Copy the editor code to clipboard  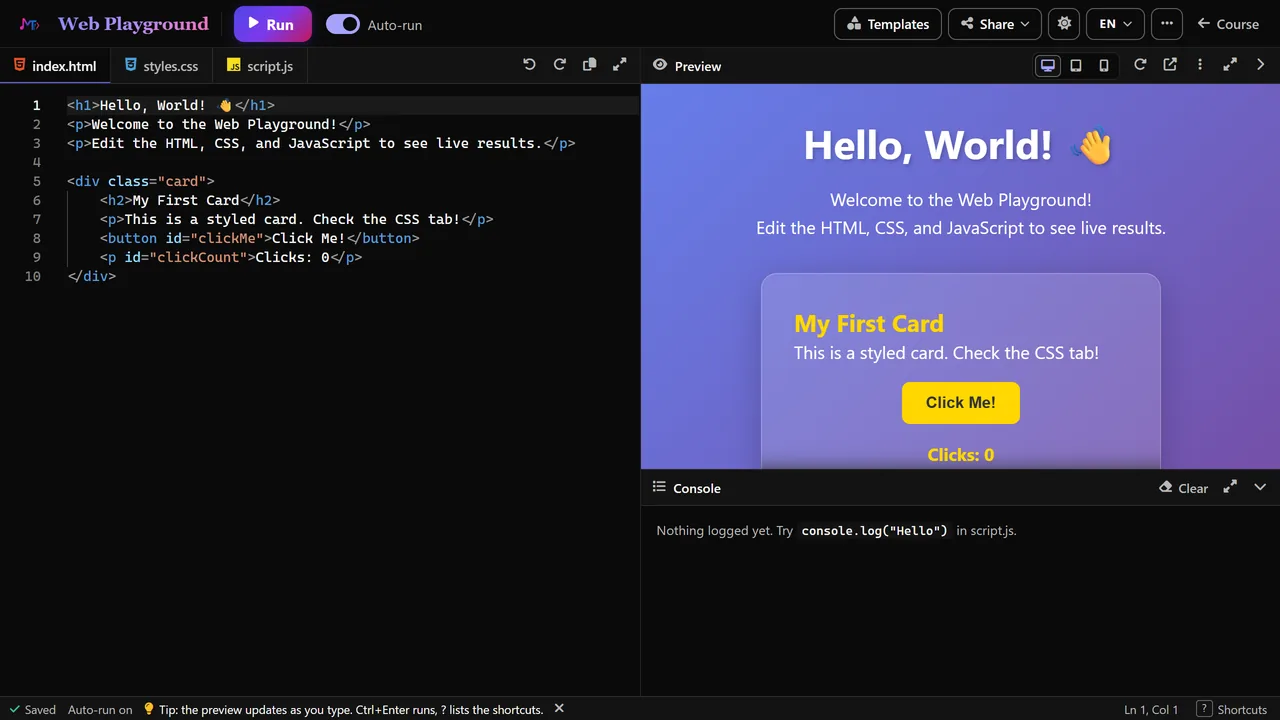tap(590, 65)
